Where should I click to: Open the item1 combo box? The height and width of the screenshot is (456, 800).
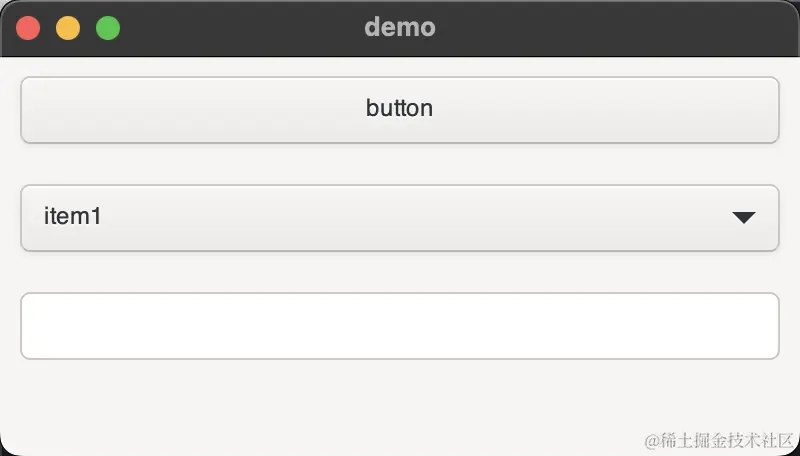(x=399, y=218)
